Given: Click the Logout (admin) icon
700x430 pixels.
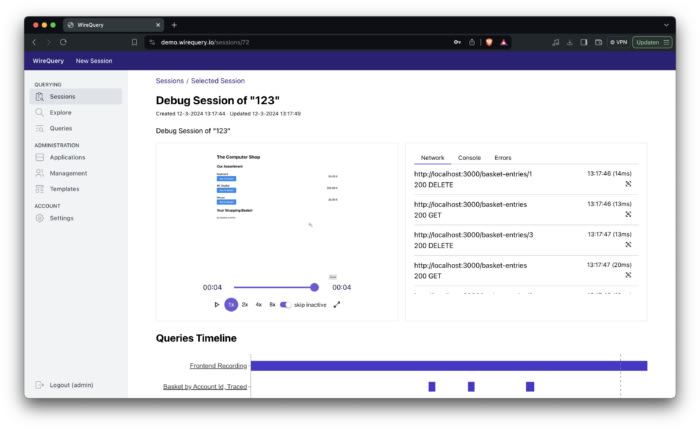Looking at the screenshot, I should 40,385.
